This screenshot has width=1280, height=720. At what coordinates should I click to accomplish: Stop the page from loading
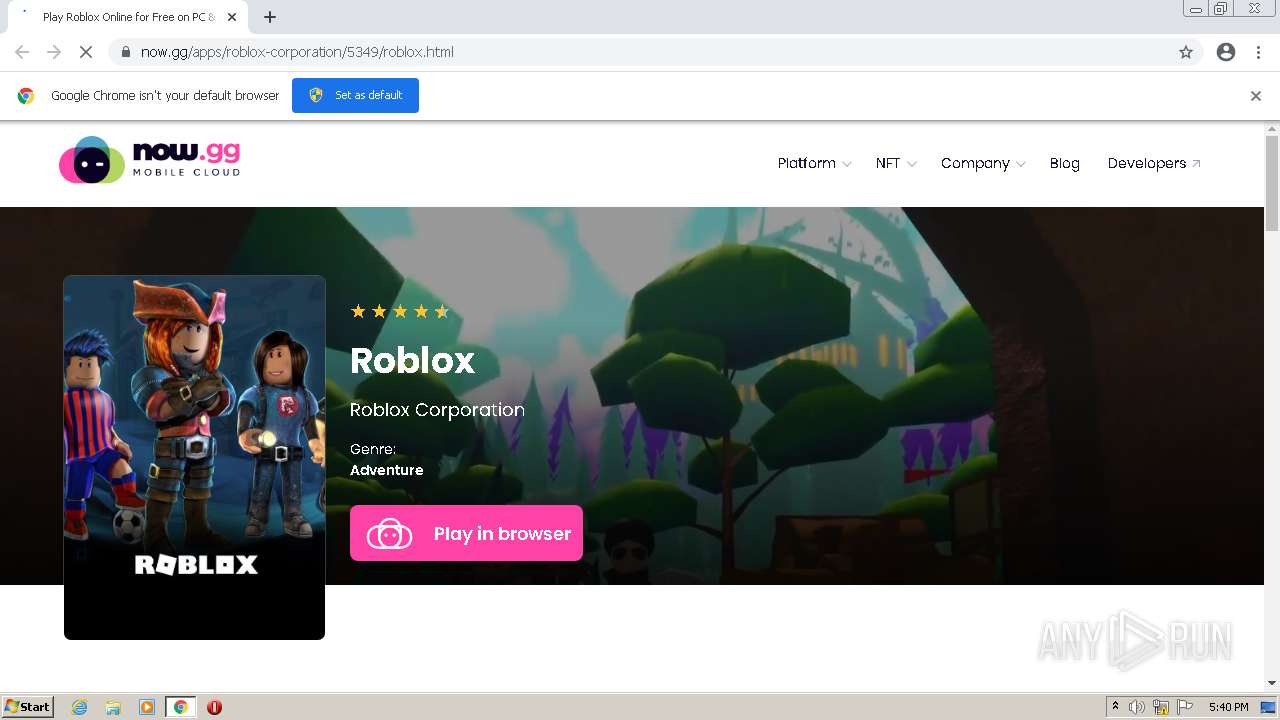86,52
